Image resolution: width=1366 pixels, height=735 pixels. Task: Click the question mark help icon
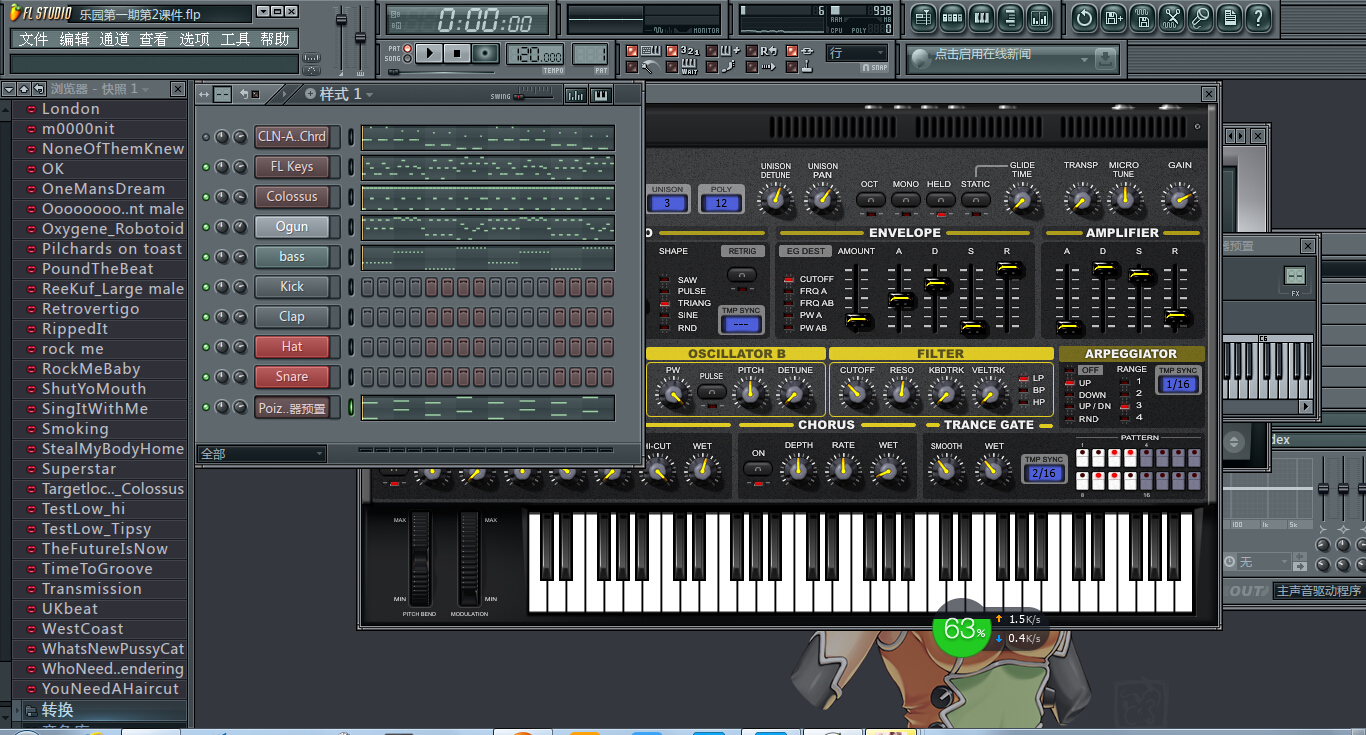[1258, 17]
